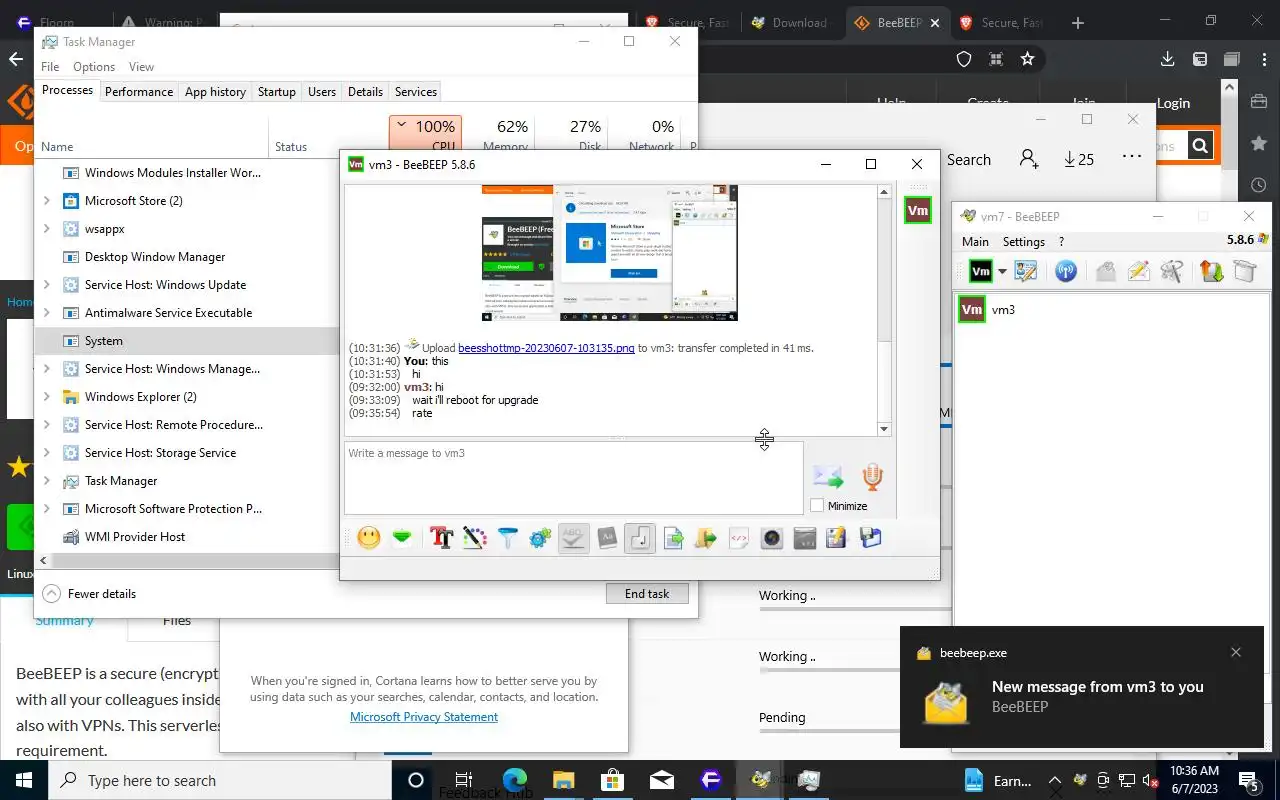Viewport: 1280px width, 800px height.
Task: Expand Windows Explorer (2) process group
Action: [x=46, y=397]
